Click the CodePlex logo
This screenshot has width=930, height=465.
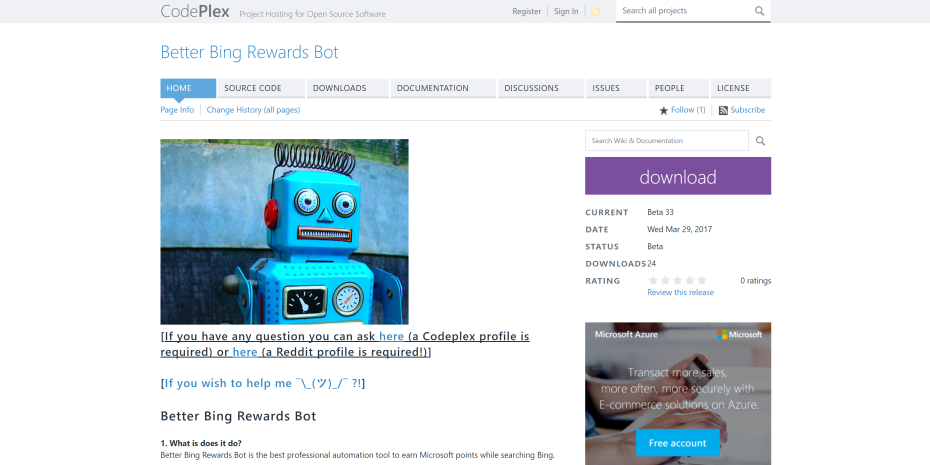[x=196, y=12]
